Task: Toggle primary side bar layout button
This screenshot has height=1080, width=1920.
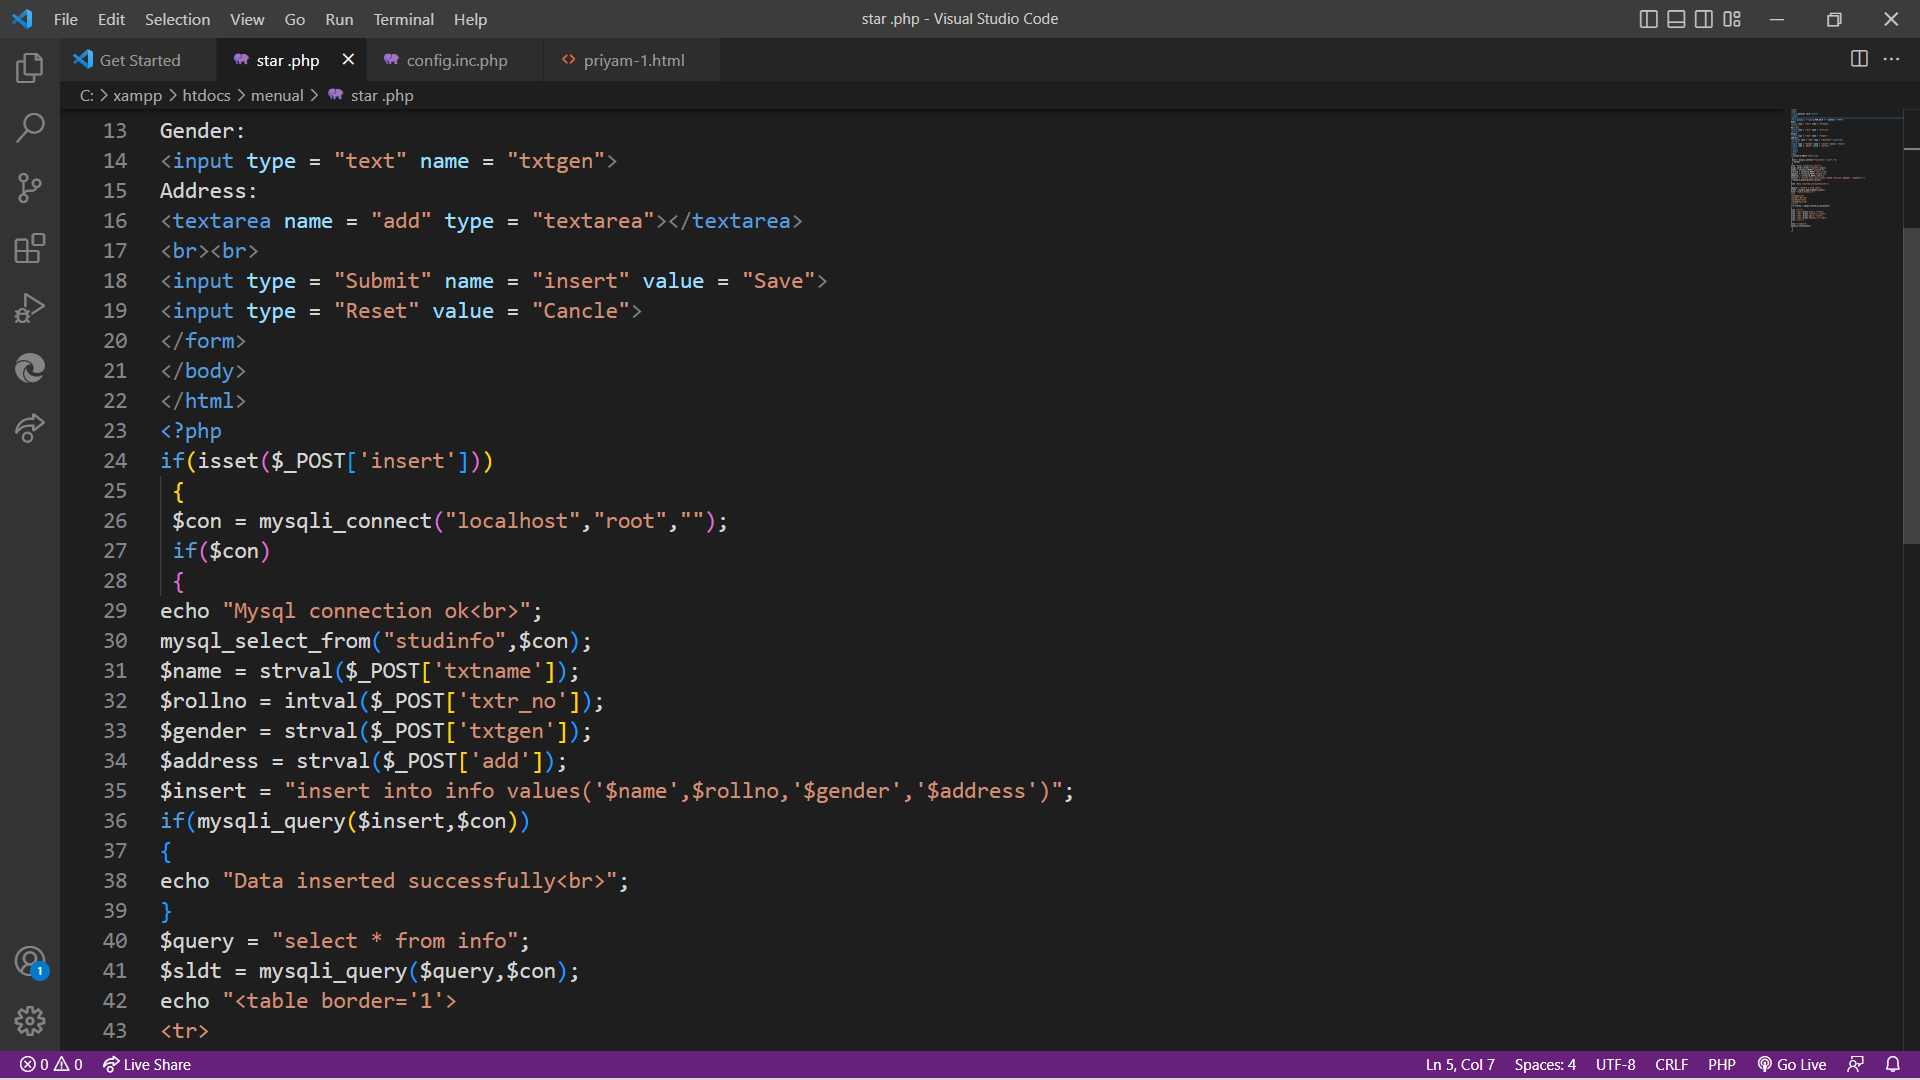Action: click(x=1649, y=19)
